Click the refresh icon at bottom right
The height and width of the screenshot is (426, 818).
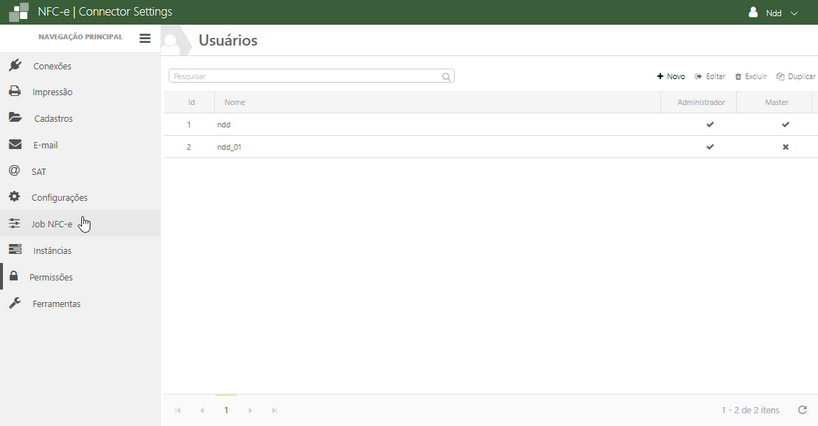click(x=802, y=410)
